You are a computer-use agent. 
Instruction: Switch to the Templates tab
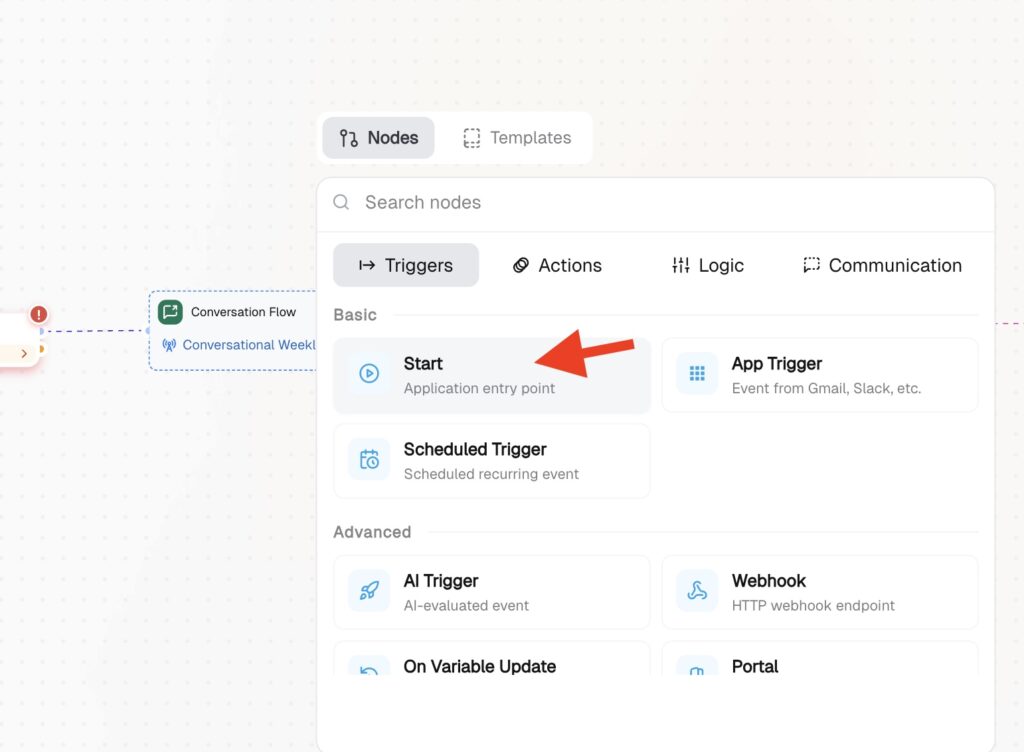[517, 138]
